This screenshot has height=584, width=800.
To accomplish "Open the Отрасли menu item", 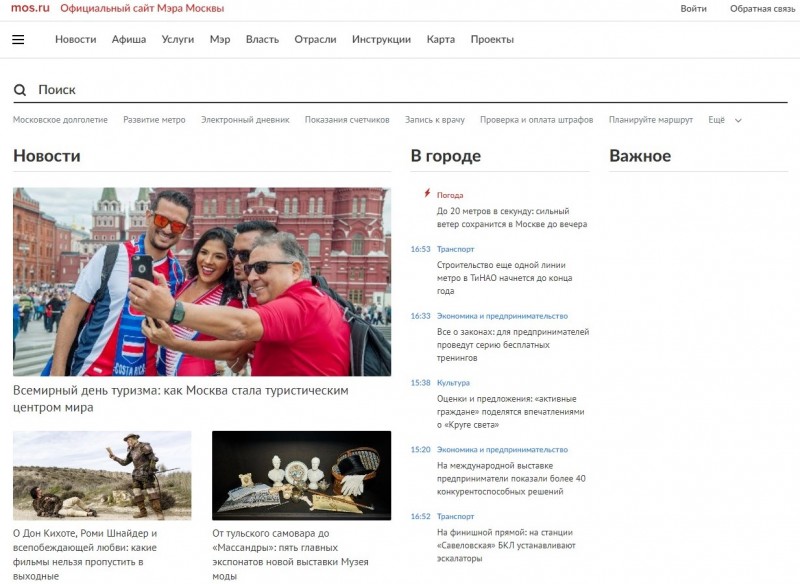I will (315, 40).
